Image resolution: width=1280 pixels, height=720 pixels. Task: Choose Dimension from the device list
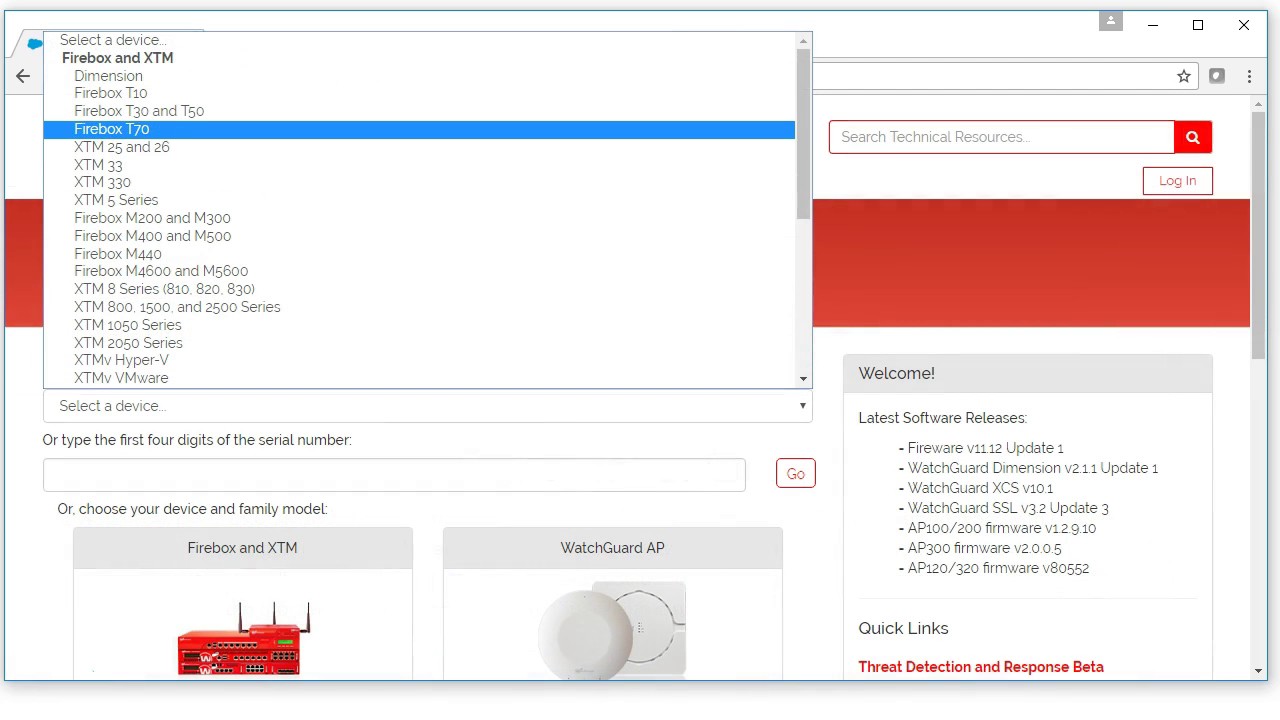[419, 76]
